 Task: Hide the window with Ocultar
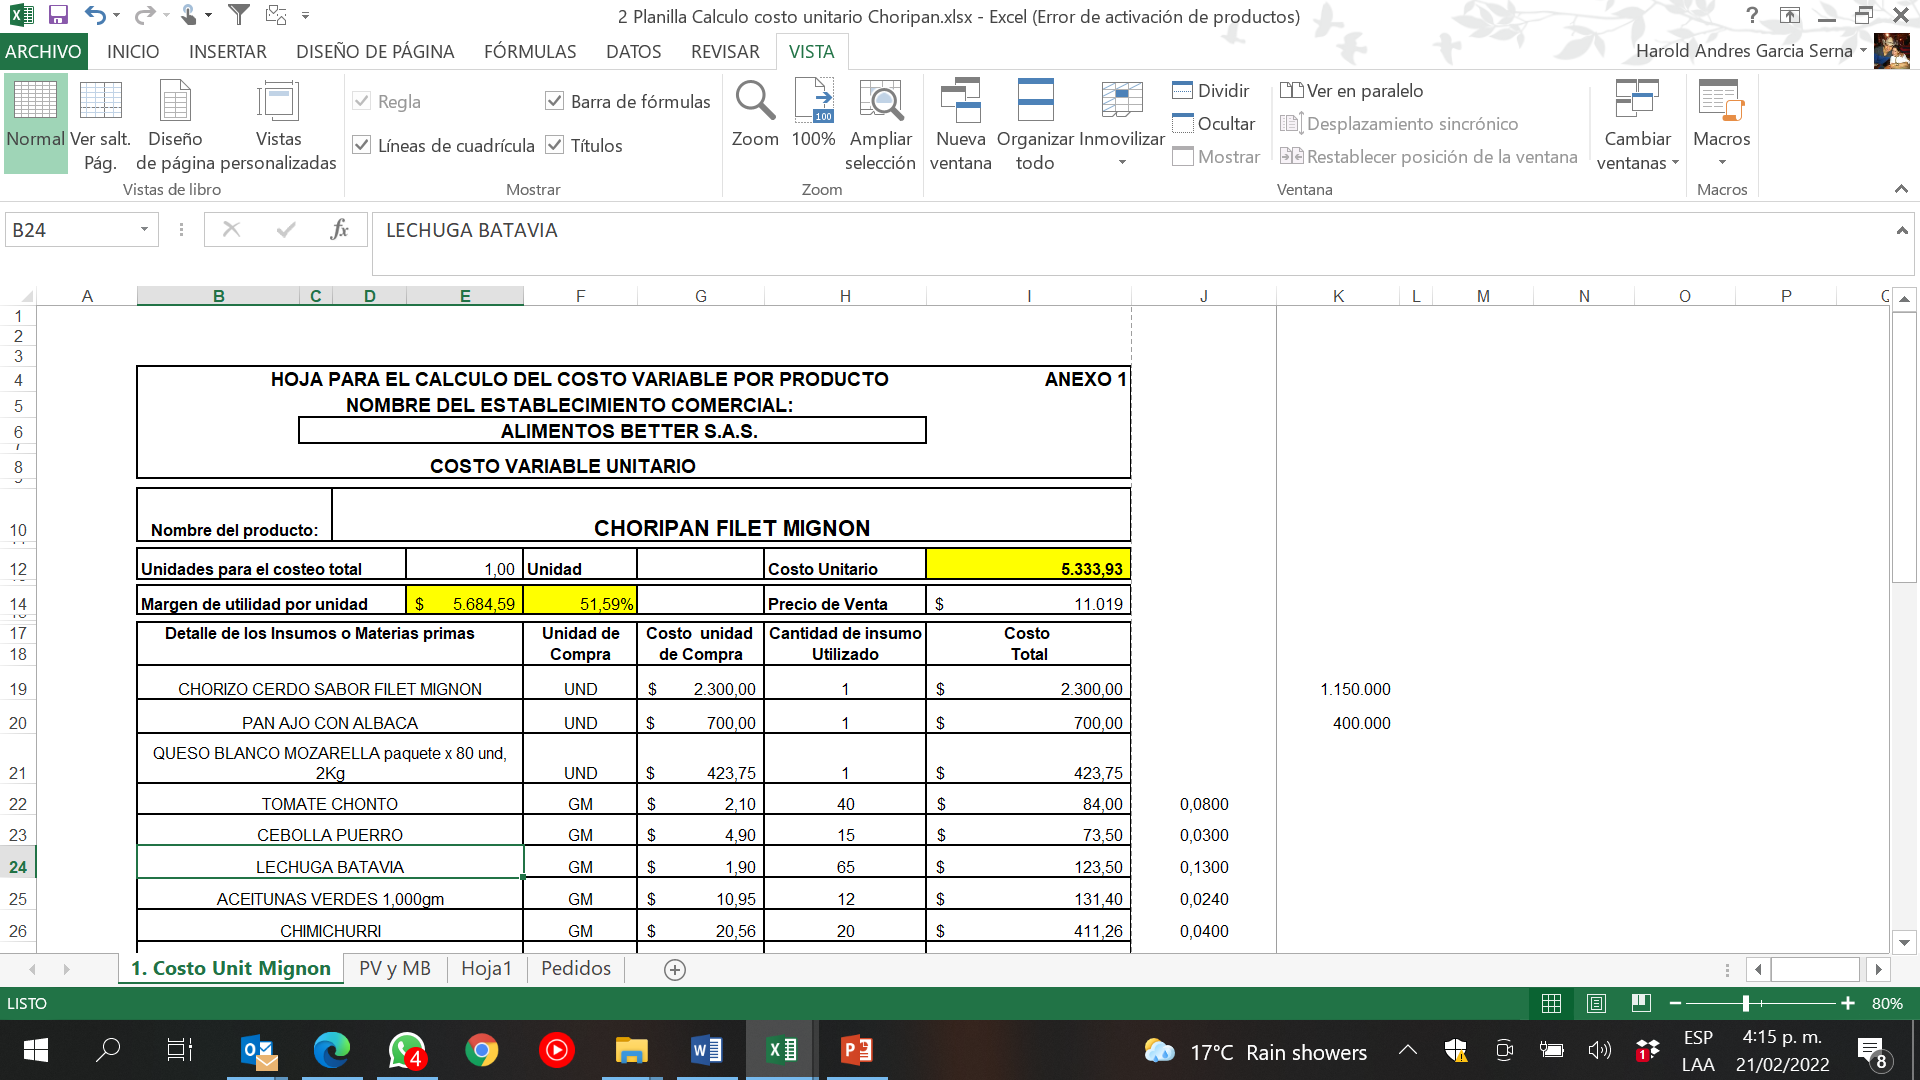tap(1213, 124)
